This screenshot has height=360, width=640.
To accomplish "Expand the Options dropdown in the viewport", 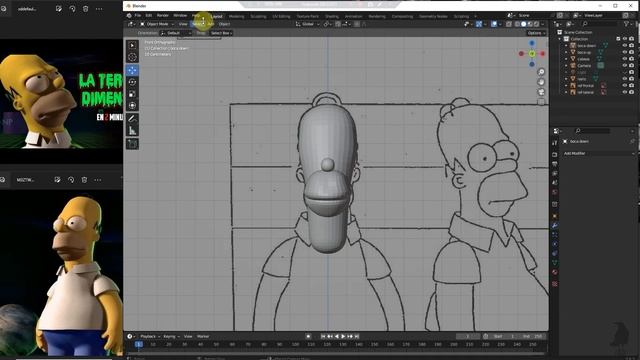I will coord(536,33).
